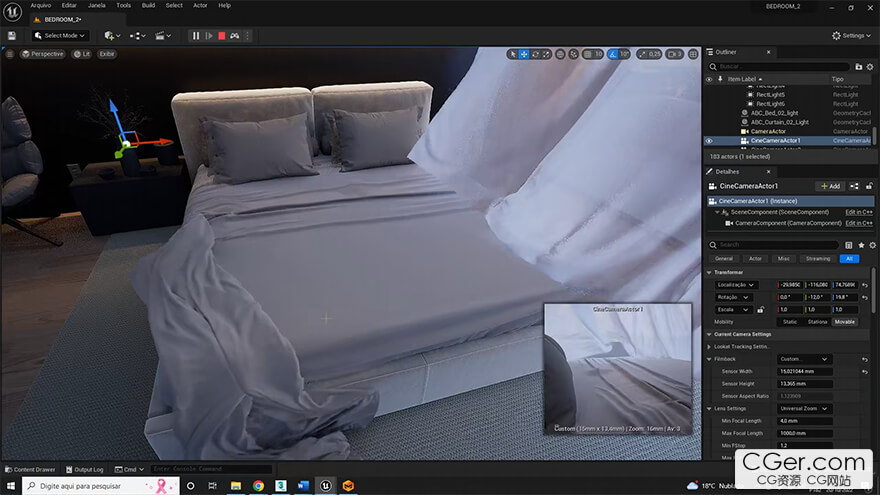This screenshot has height=495, width=880.
Task: Open the Select Mode dropdown
Action: coord(59,35)
